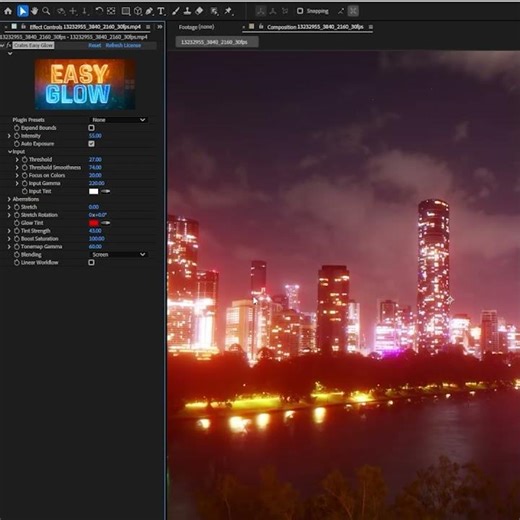Select the Puppet Pin tool
This screenshot has height=520, width=520.
(228, 11)
